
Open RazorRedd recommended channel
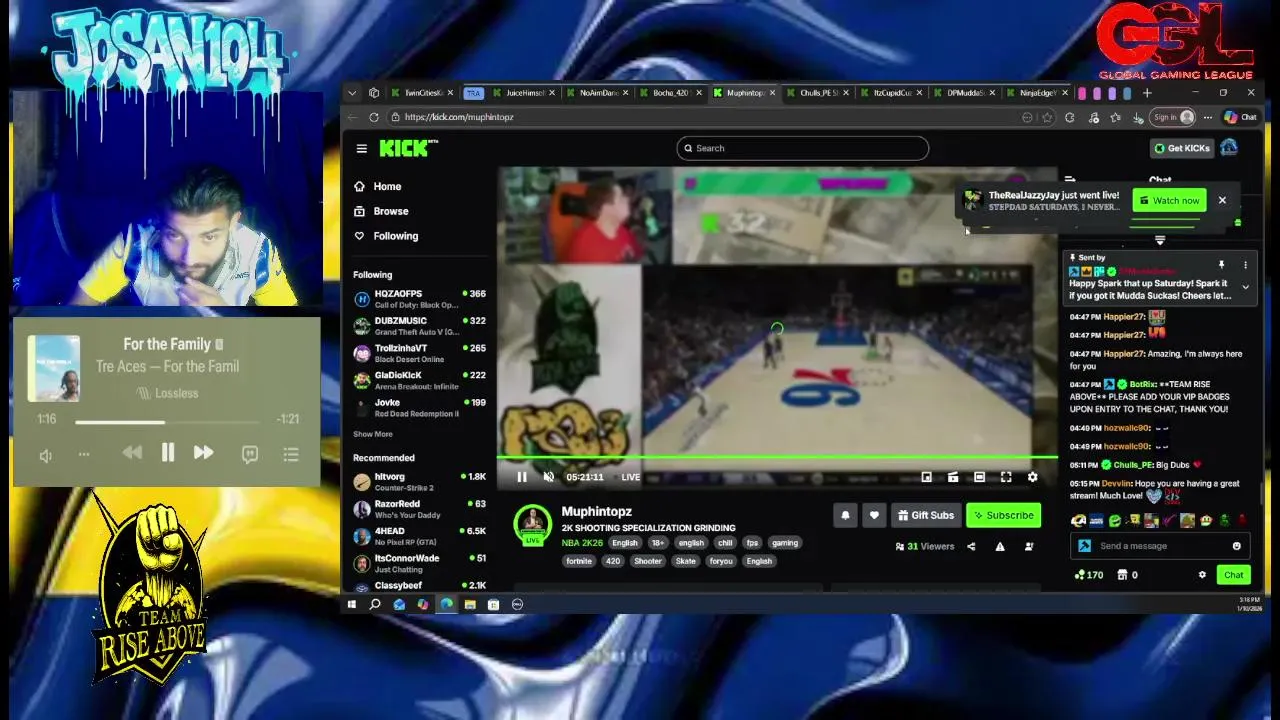[419, 508]
